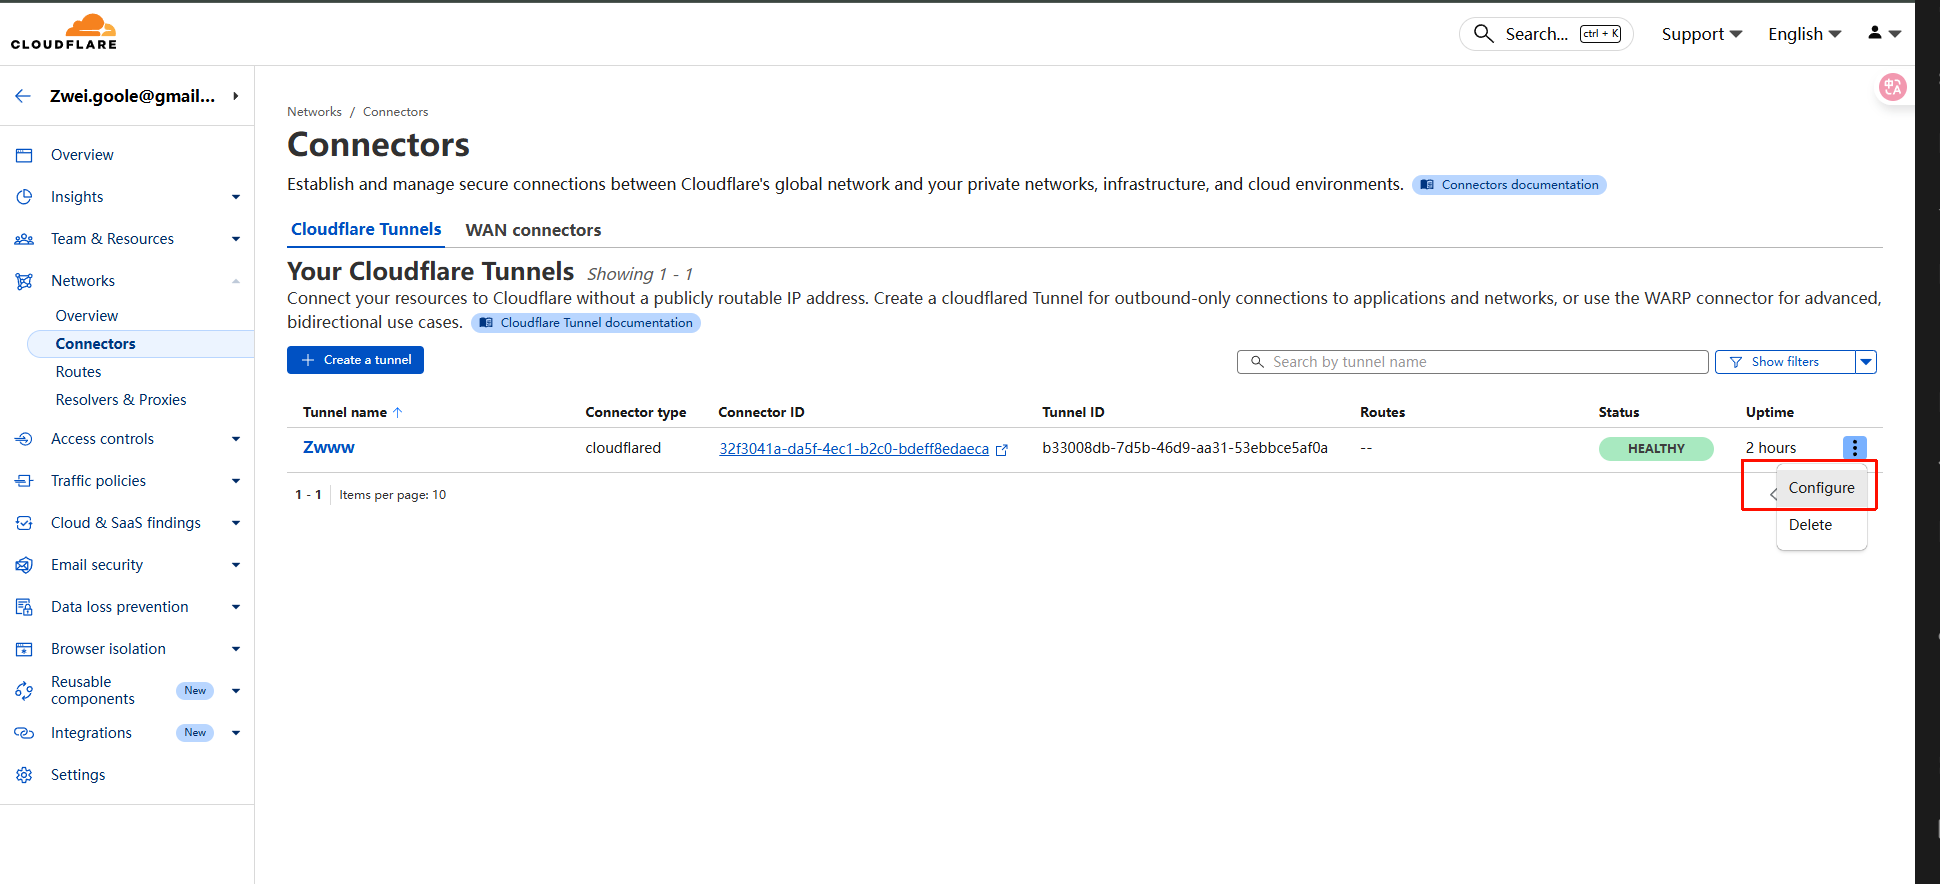Select Configure from the context menu

pyautogui.click(x=1821, y=488)
